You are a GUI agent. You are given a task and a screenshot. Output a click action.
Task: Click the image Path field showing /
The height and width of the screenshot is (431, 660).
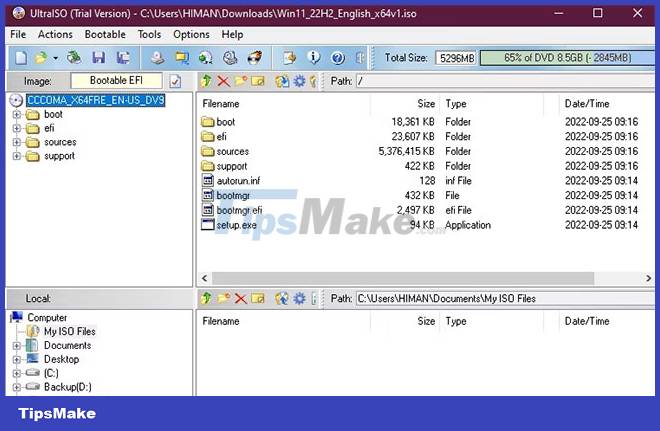click(505, 81)
